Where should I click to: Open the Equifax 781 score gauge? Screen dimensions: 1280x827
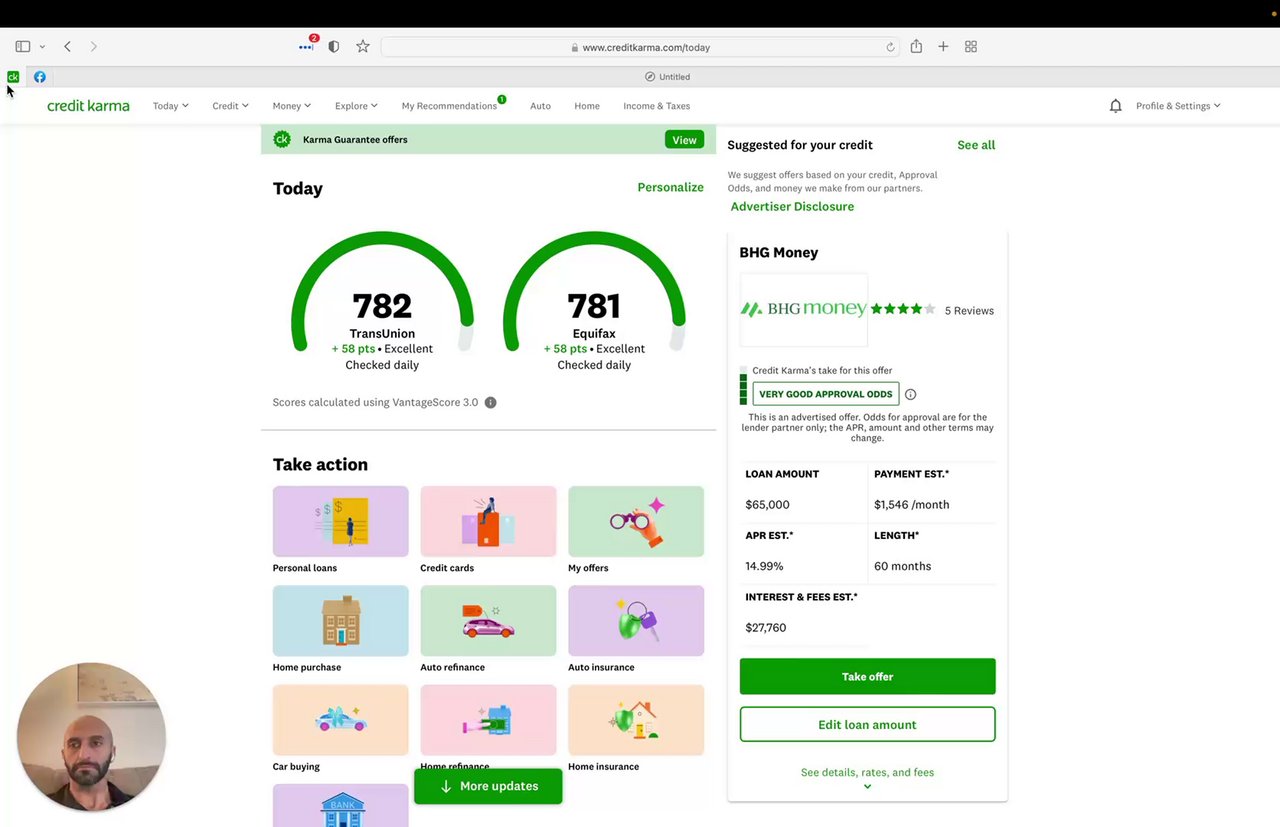(x=594, y=300)
